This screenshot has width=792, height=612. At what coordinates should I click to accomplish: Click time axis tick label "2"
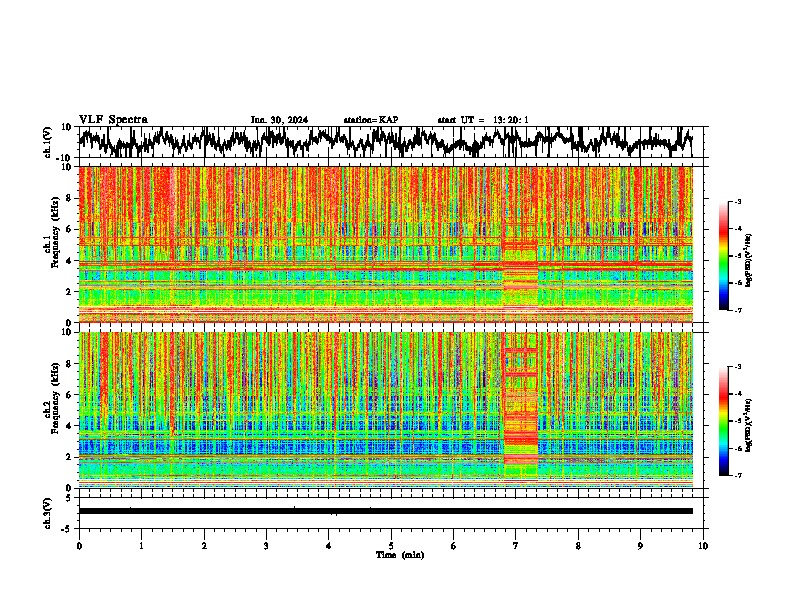coord(204,546)
